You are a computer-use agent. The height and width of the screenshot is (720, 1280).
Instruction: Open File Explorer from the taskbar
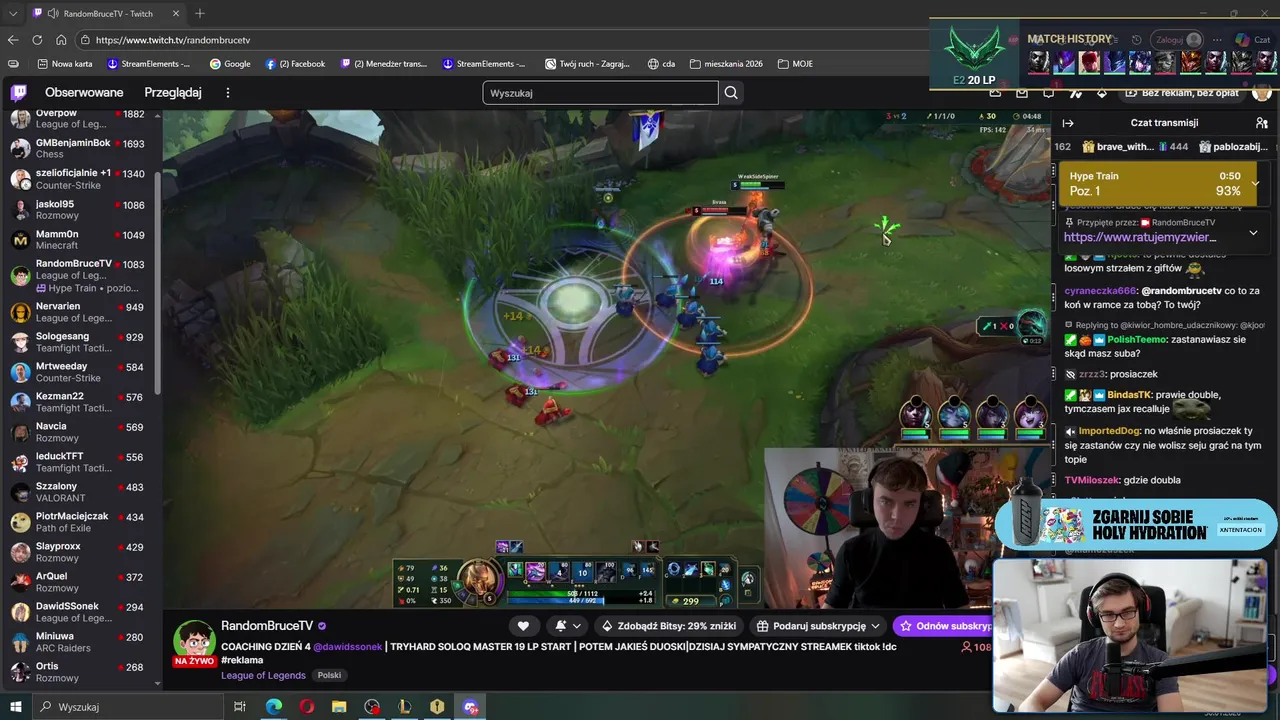tap(339, 707)
